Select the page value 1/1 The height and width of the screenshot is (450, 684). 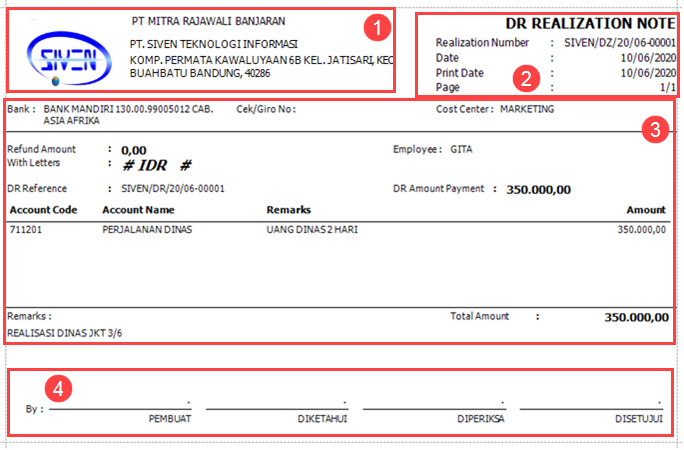tap(667, 87)
